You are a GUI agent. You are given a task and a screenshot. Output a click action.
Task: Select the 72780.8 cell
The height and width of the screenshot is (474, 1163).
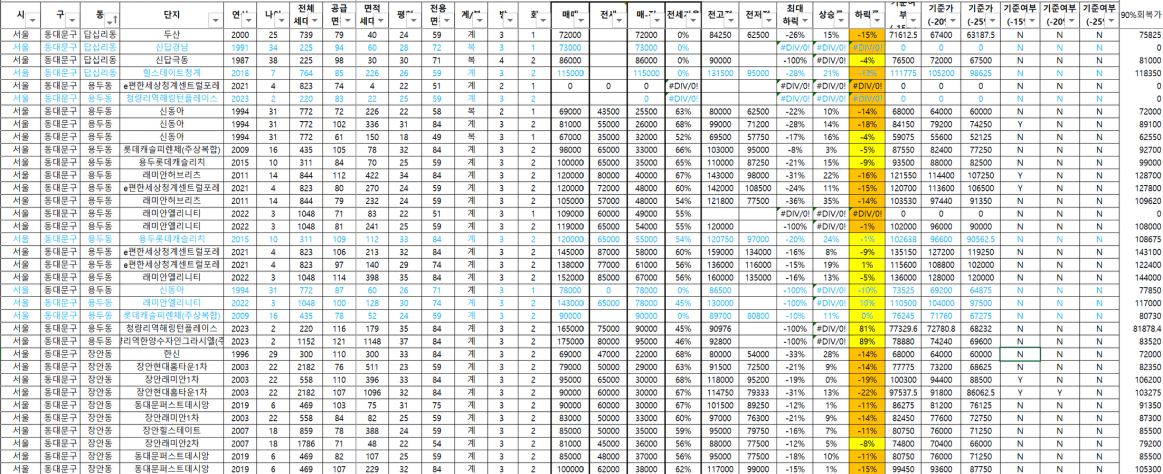click(940, 328)
